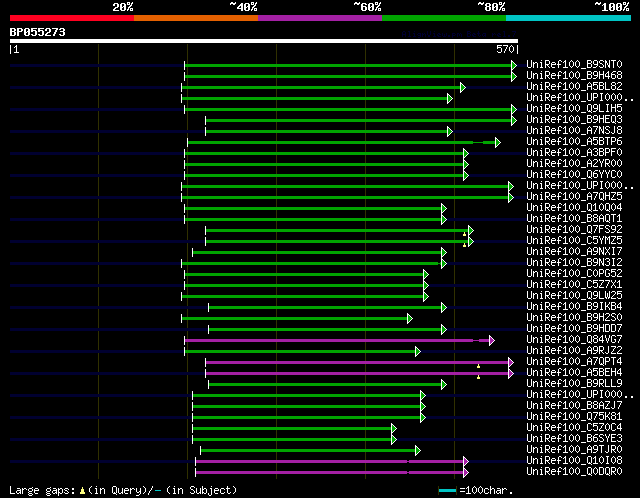Image resolution: width=640 pixels, height=498 pixels.
Task: Click the yellow gap symbol in the Large gaps legend
Action: (x=82, y=490)
